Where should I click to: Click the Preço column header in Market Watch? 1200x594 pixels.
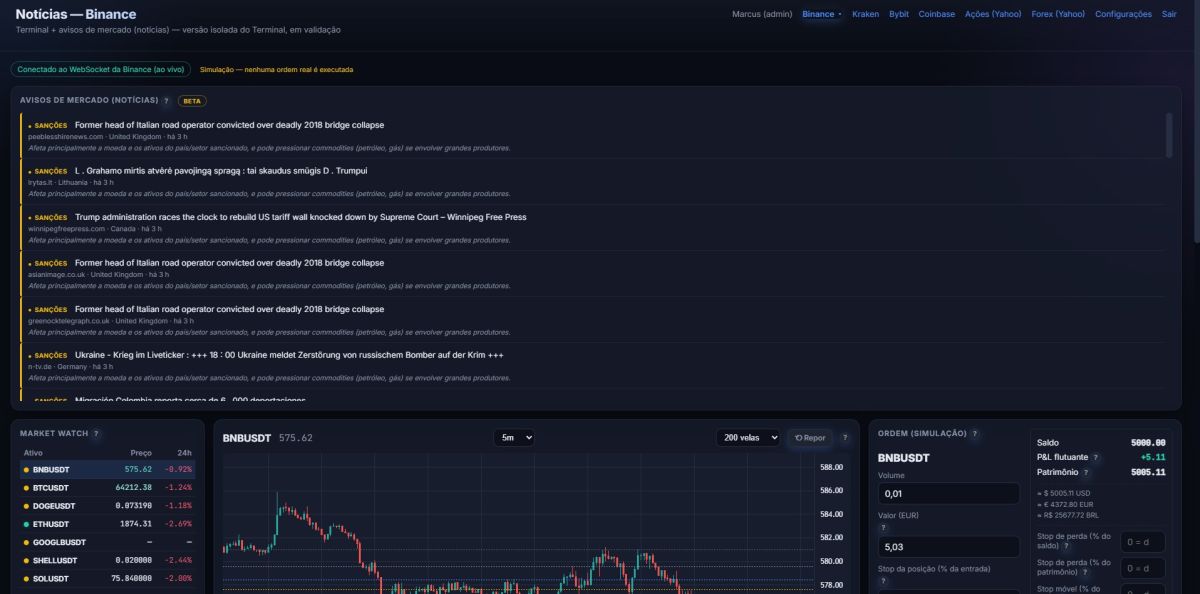[x=141, y=453]
